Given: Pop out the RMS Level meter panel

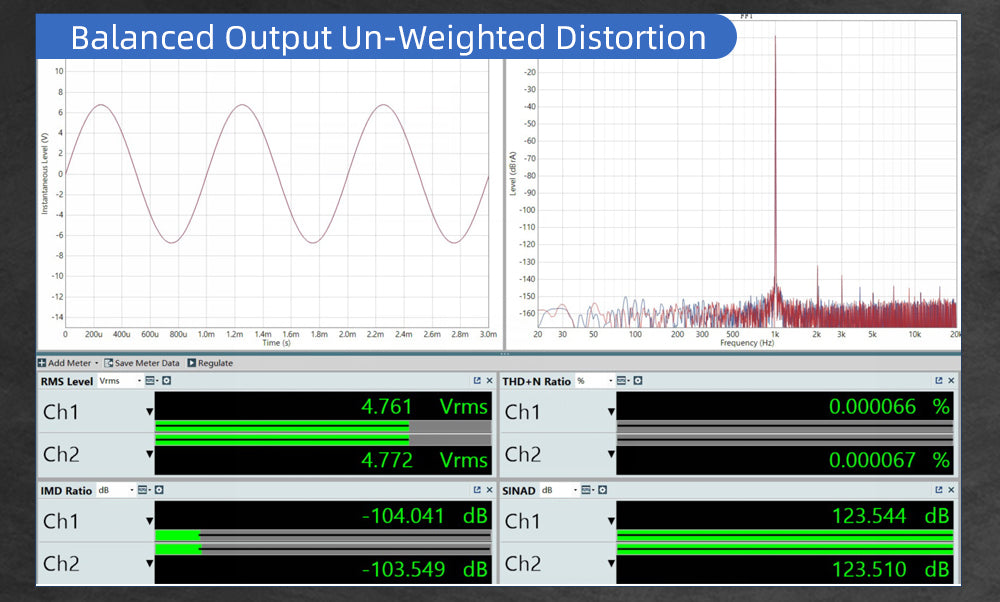Looking at the screenshot, I should click(477, 381).
